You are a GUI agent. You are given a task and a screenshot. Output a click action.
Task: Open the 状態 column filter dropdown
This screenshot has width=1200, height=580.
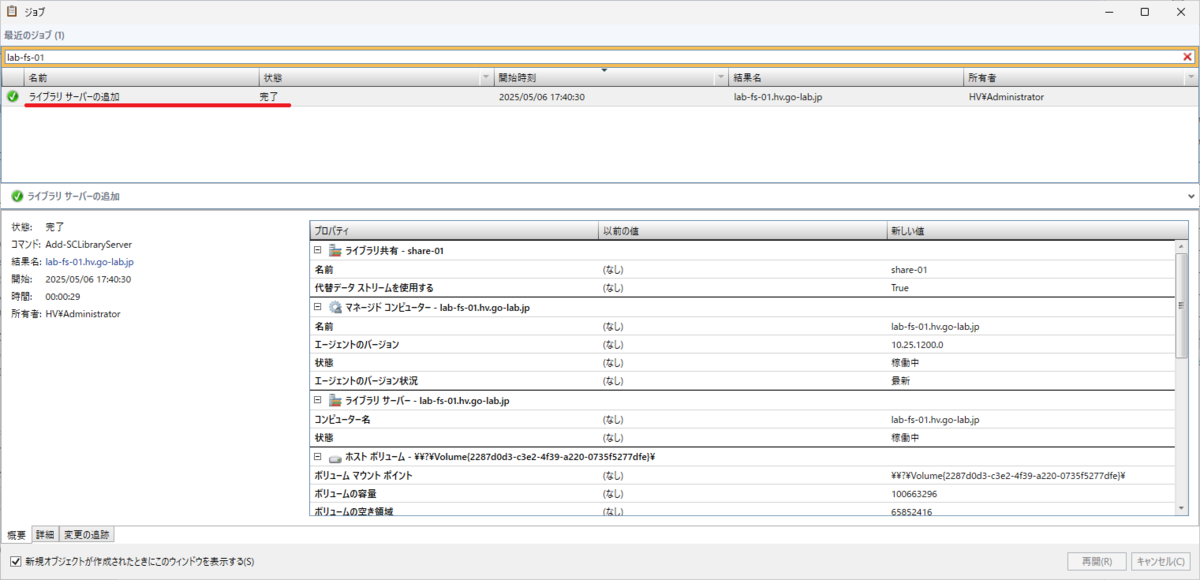(x=487, y=77)
